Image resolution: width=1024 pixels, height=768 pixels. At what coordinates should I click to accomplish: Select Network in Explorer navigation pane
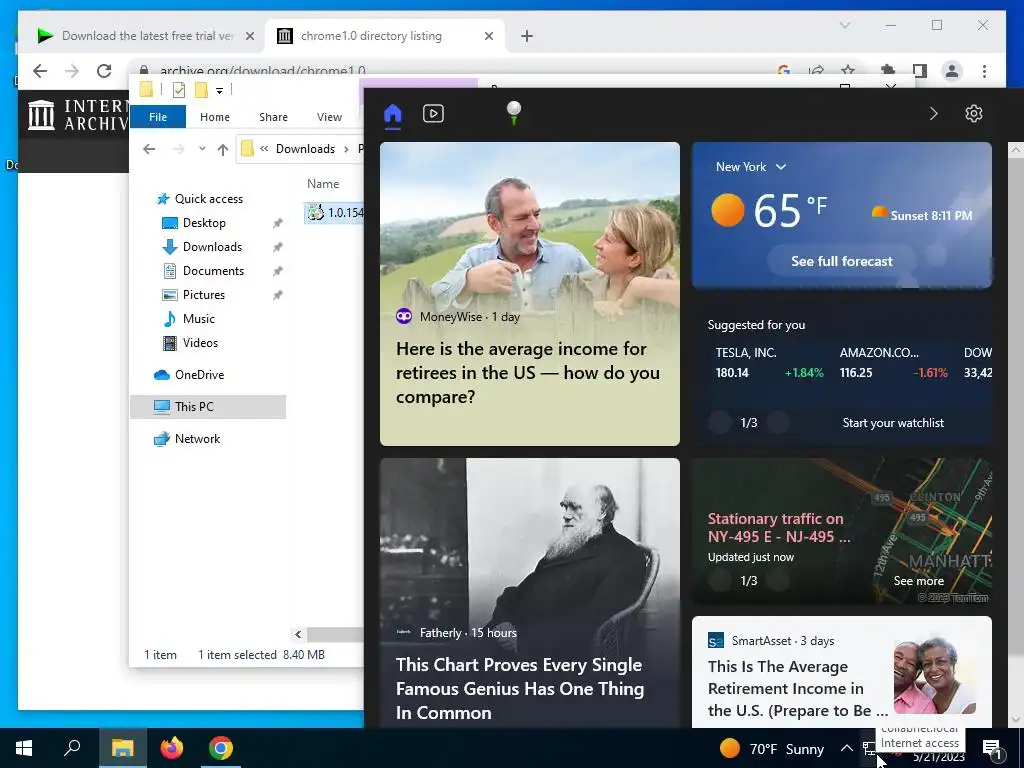(197, 439)
